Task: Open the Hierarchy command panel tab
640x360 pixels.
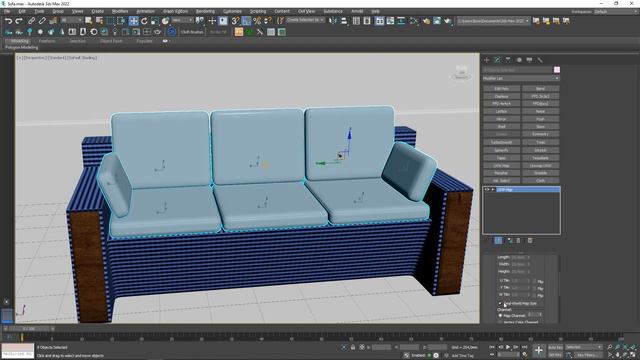Action: [x=508, y=60]
